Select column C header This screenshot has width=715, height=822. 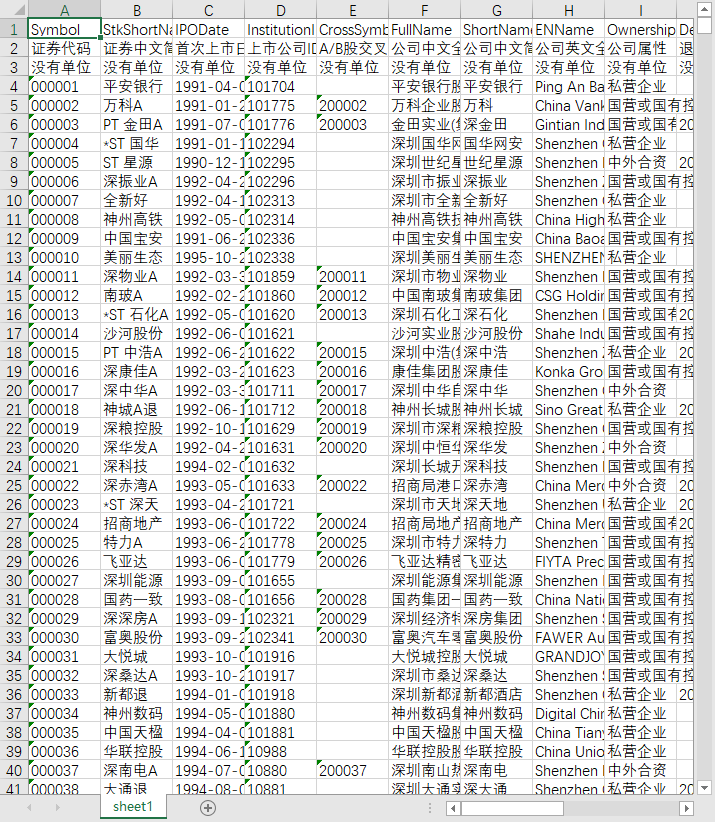coord(209,10)
